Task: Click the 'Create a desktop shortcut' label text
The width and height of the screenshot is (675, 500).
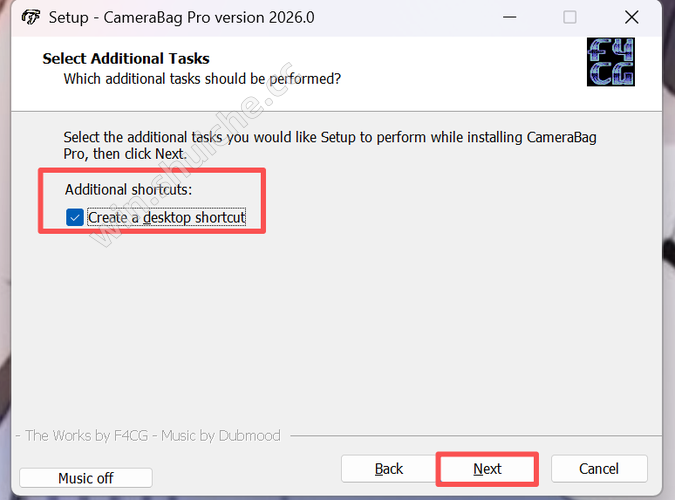Action: [166, 217]
